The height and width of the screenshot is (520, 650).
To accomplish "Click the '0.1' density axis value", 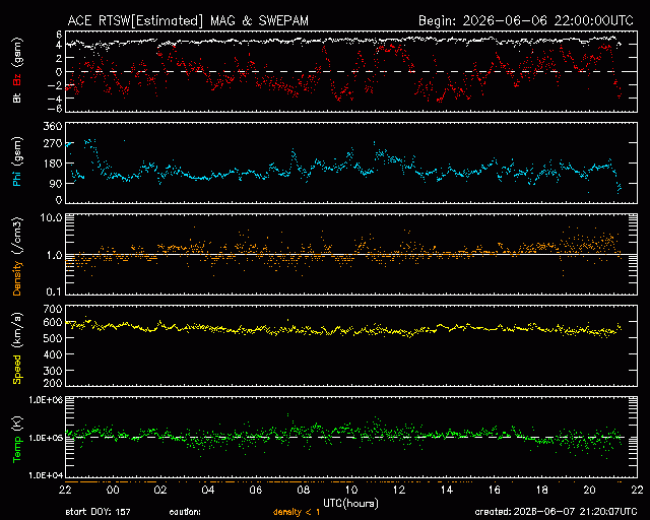I will coord(54,292).
